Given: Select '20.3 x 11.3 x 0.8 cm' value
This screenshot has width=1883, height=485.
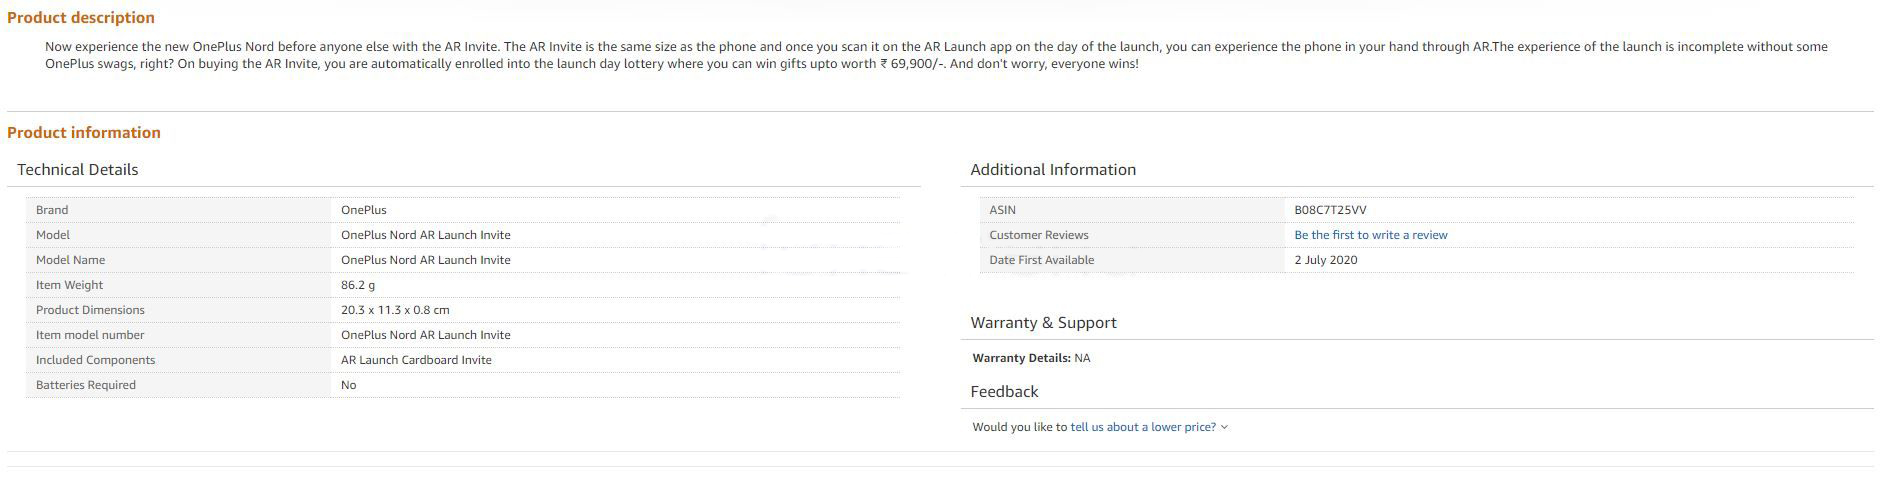Looking at the screenshot, I should (395, 310).
